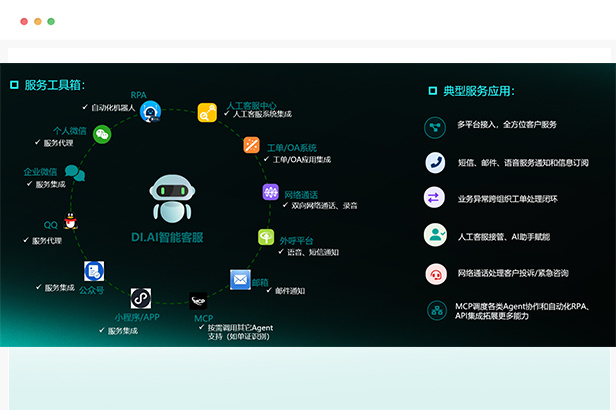Click the red headset icon
The width and height of the screenshot is (616, 410).
click(435, 272)
